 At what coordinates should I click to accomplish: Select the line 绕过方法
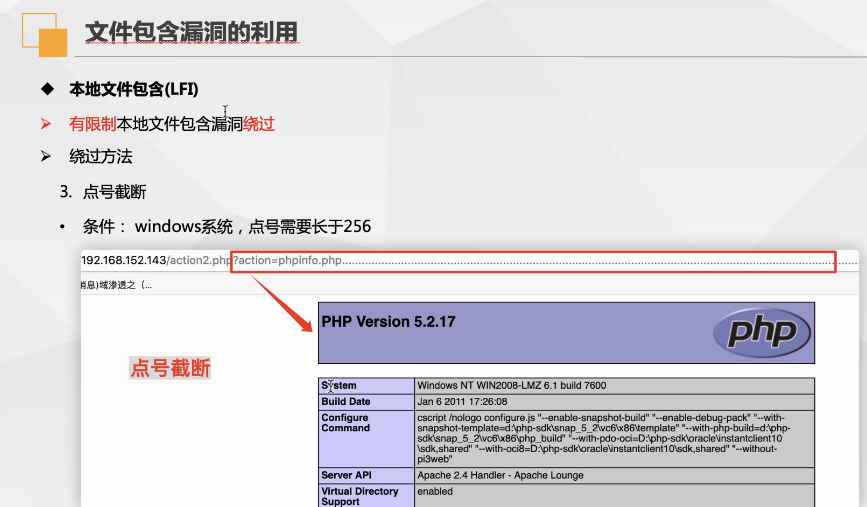click(x=101, y=156)
